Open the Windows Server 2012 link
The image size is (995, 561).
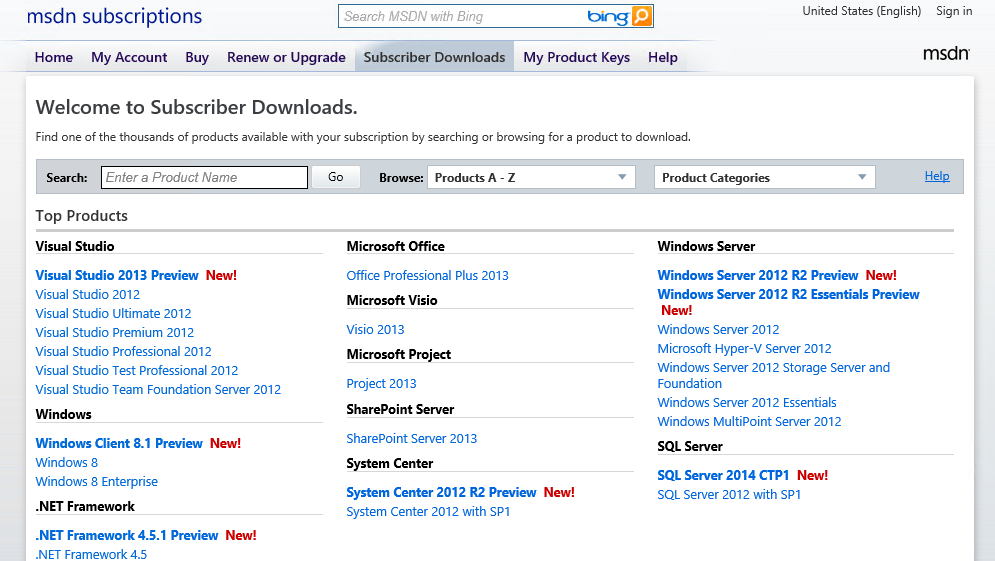click(x=718, y=329)
